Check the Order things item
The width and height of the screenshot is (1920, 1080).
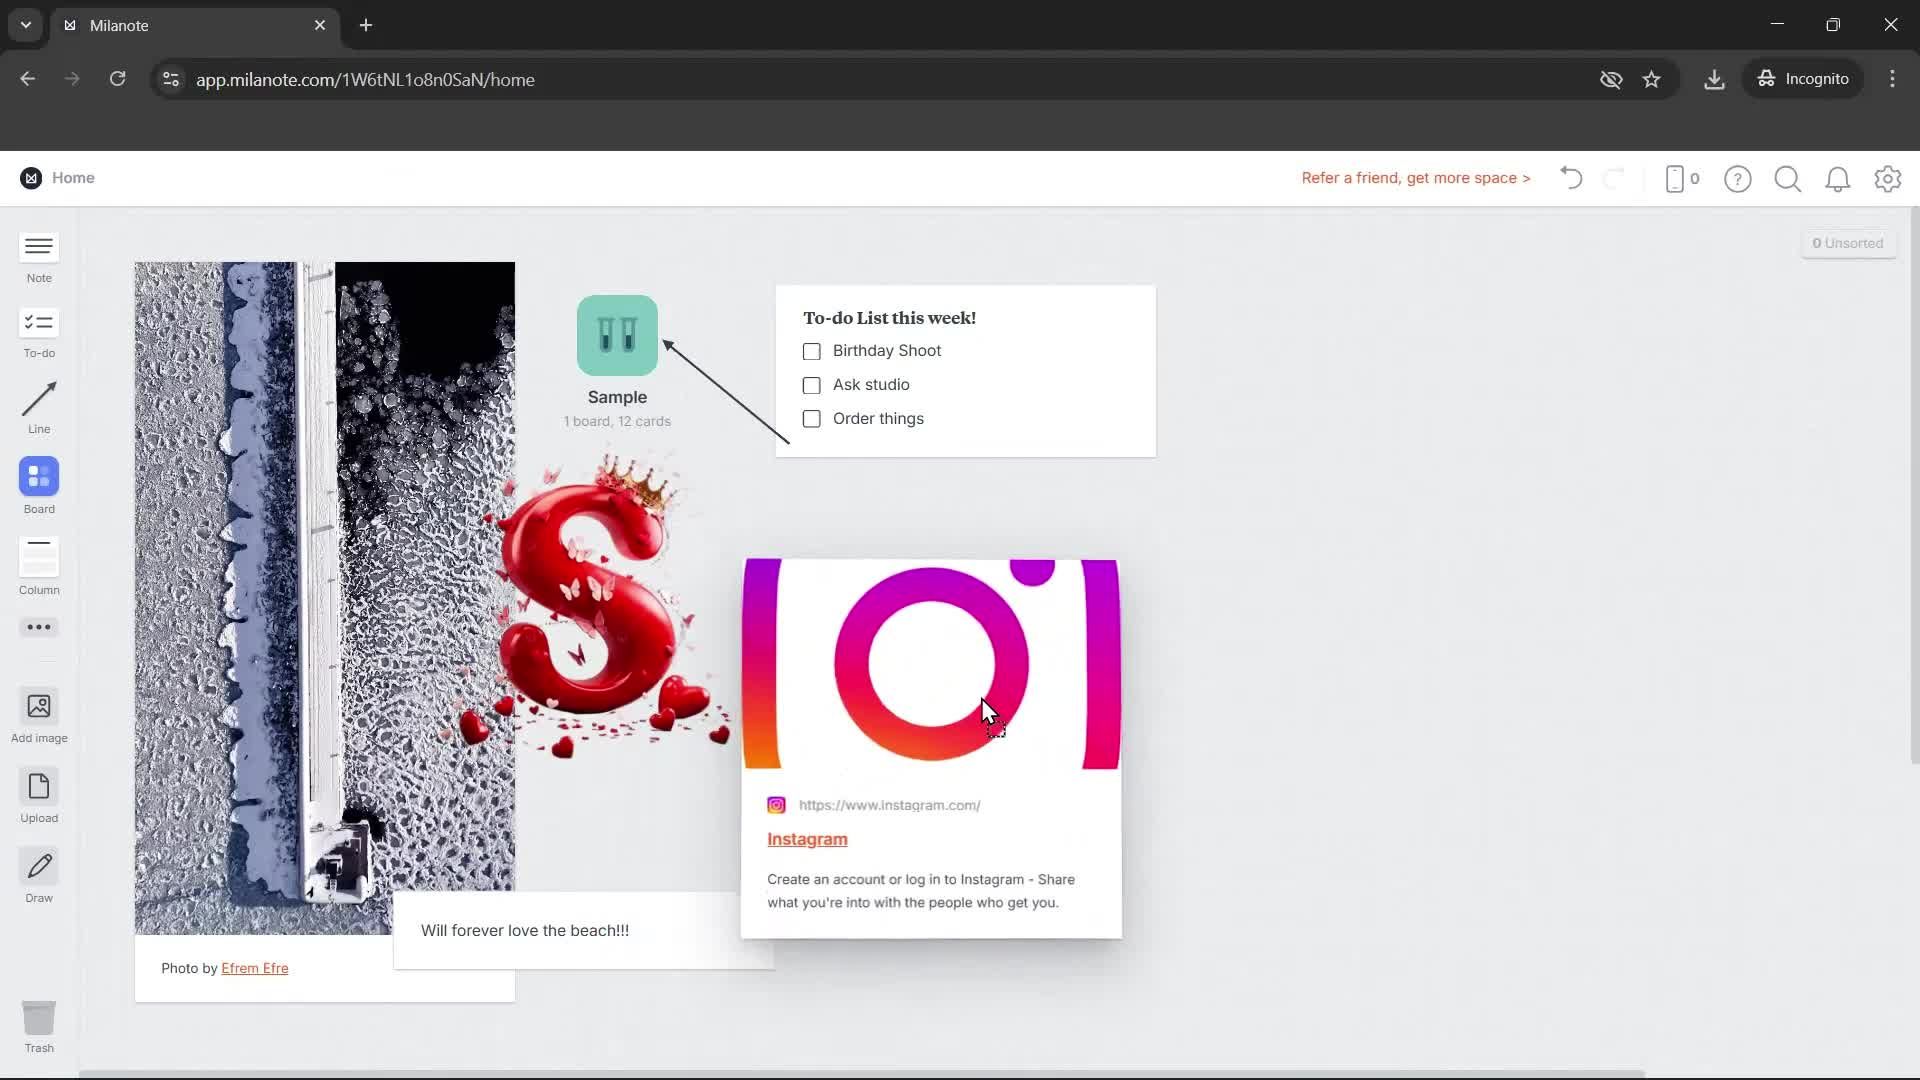(x=811, y=419)
